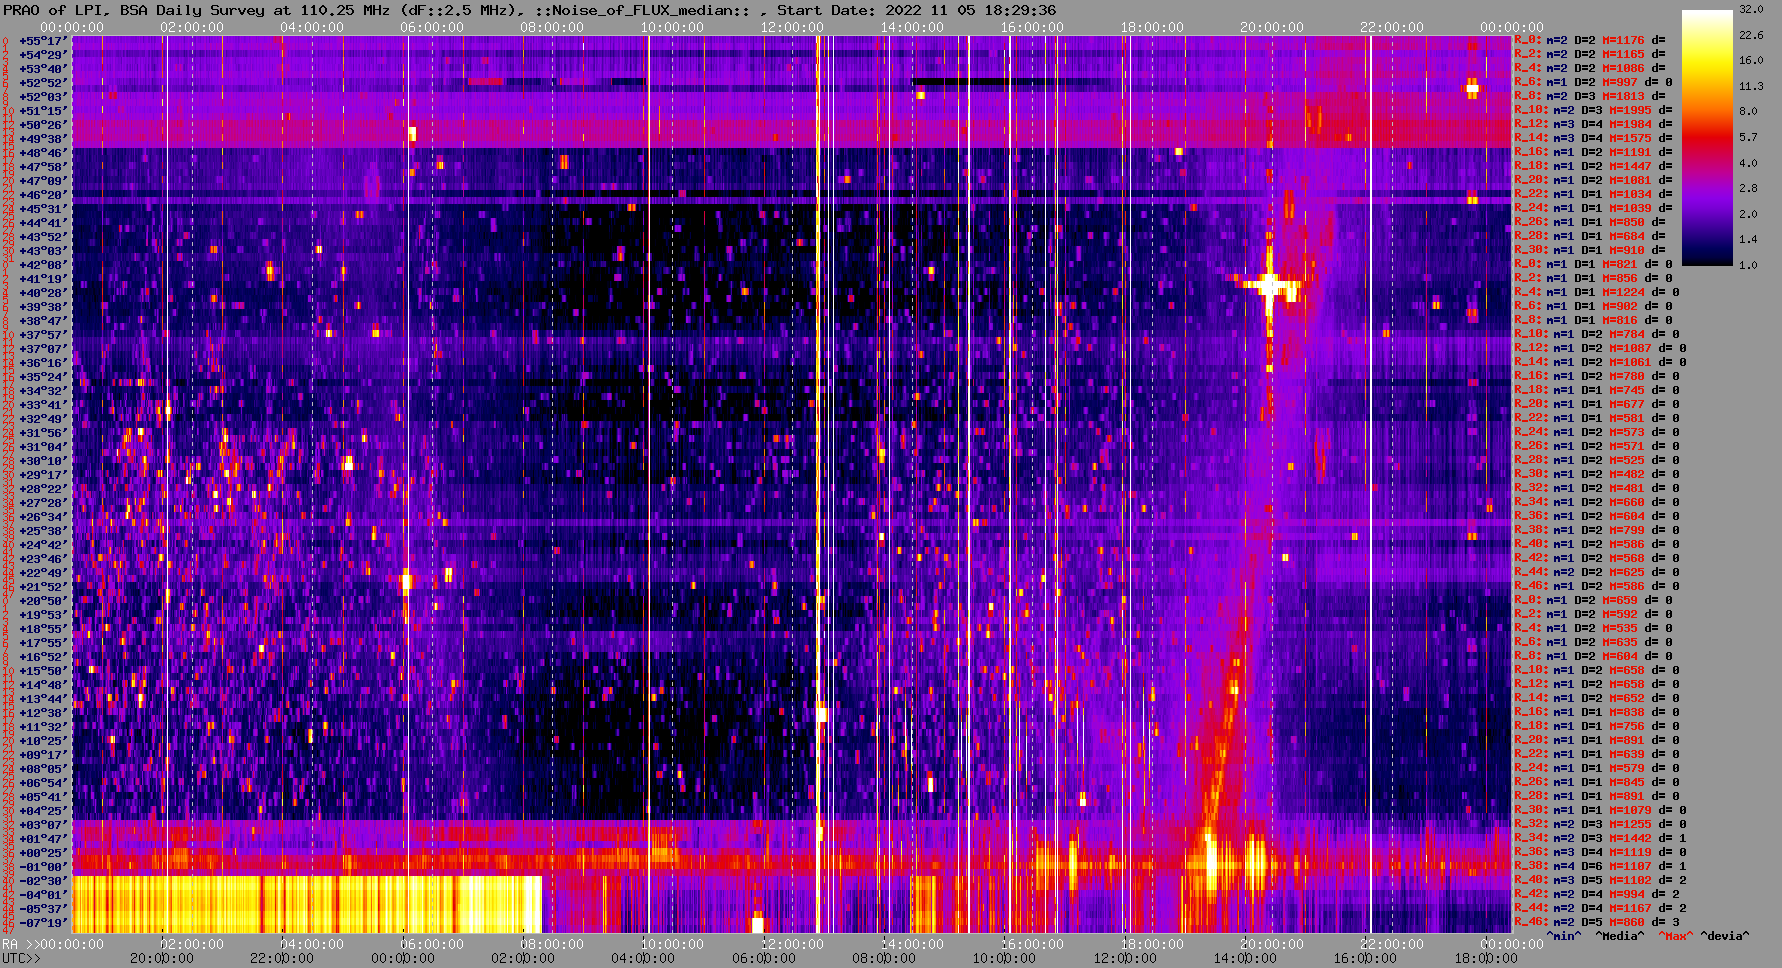Screen dimensions: 1782x968
Task: Click the row stats entry with M=860
Action: 1597,923
